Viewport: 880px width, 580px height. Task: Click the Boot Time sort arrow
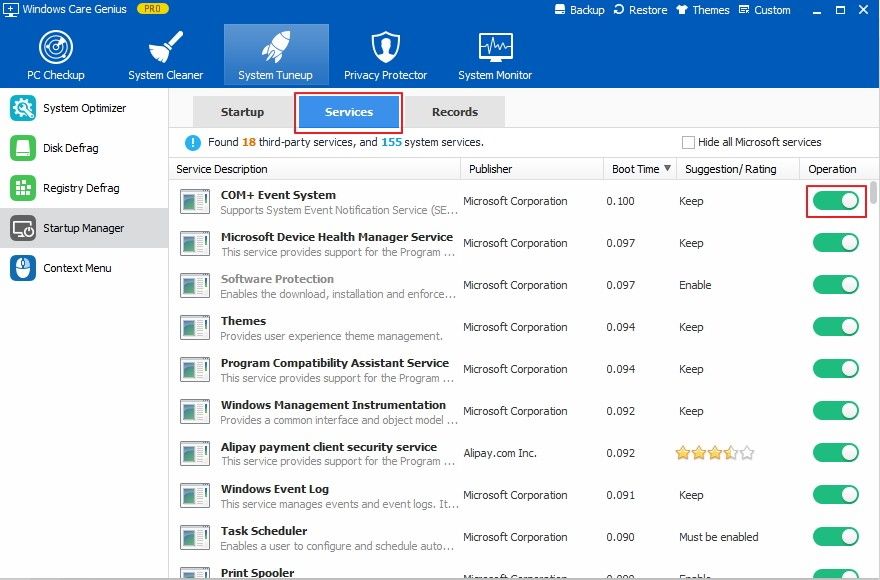(x=667, y=168)
